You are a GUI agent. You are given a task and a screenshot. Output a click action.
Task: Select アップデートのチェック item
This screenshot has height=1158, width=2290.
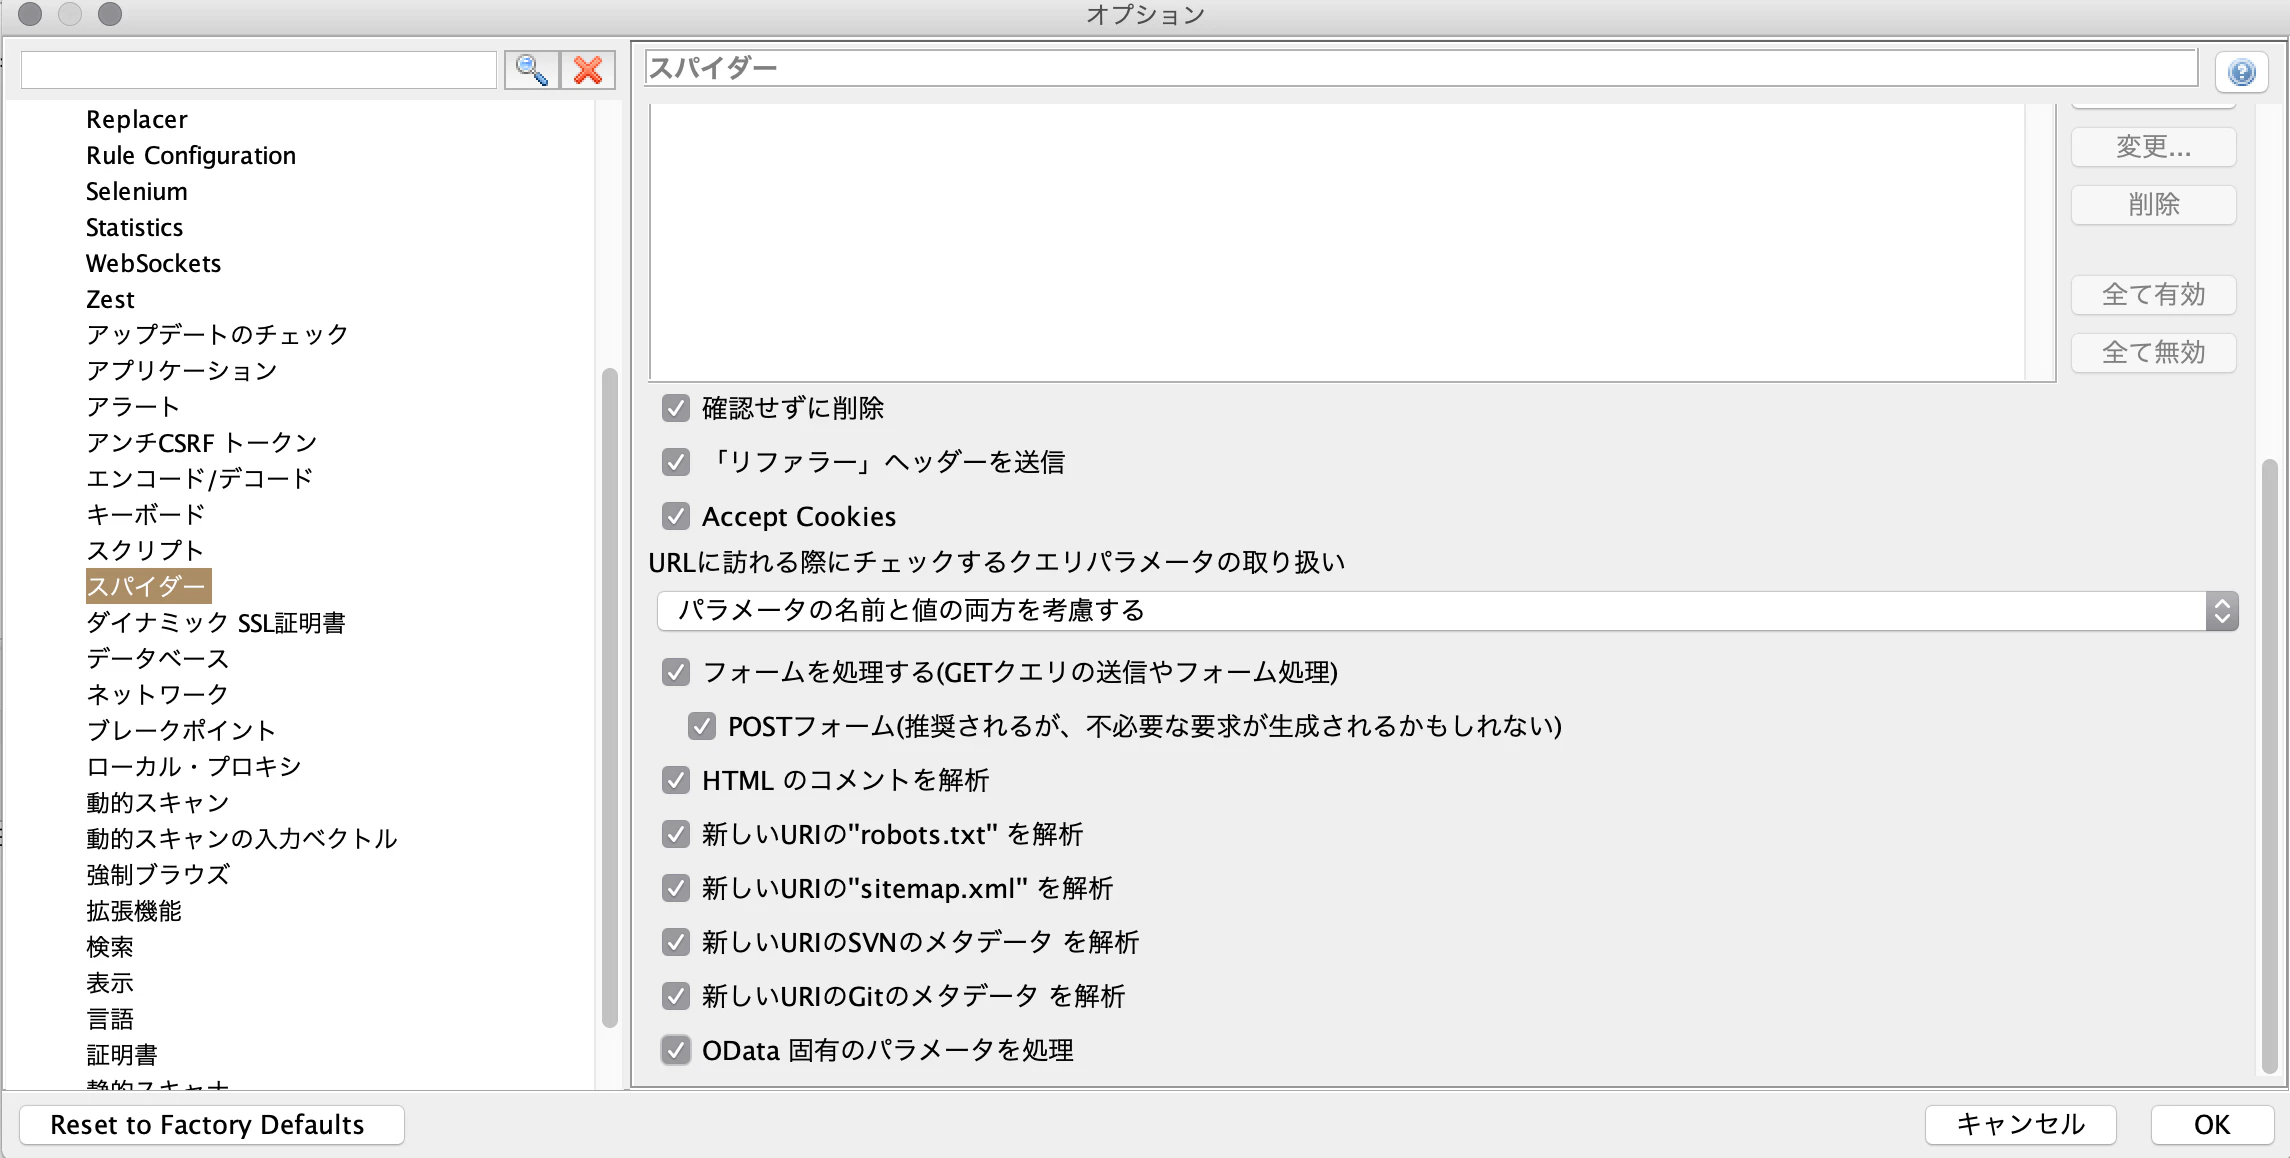coord(217,335)
